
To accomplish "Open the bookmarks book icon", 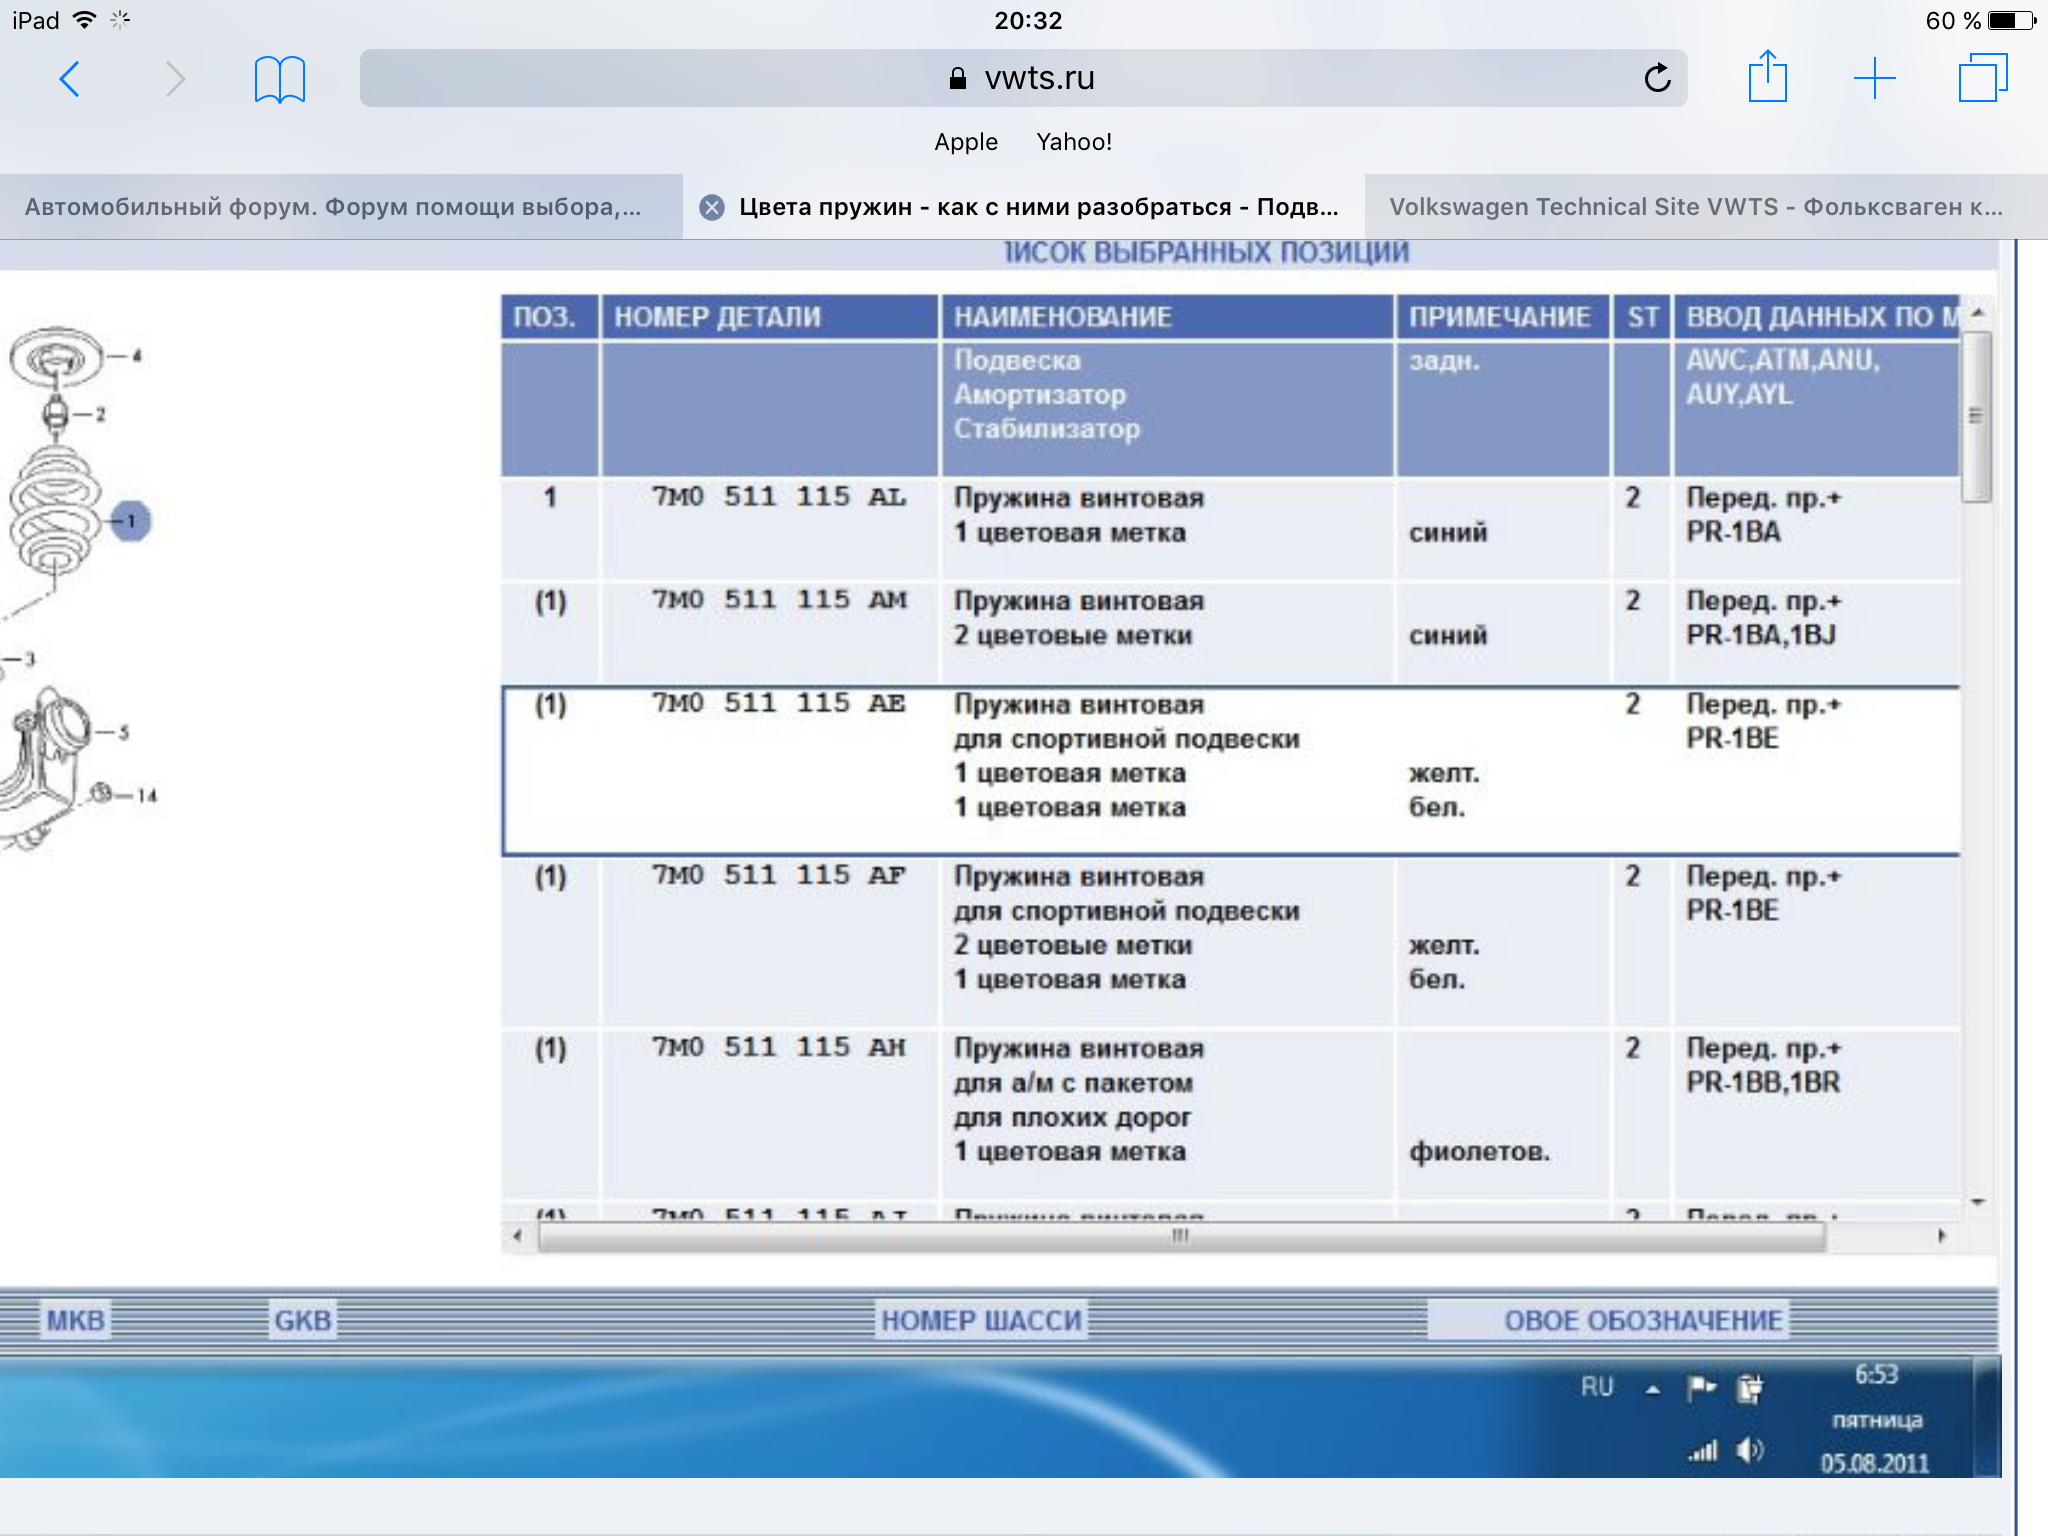I will pos(279,79).
